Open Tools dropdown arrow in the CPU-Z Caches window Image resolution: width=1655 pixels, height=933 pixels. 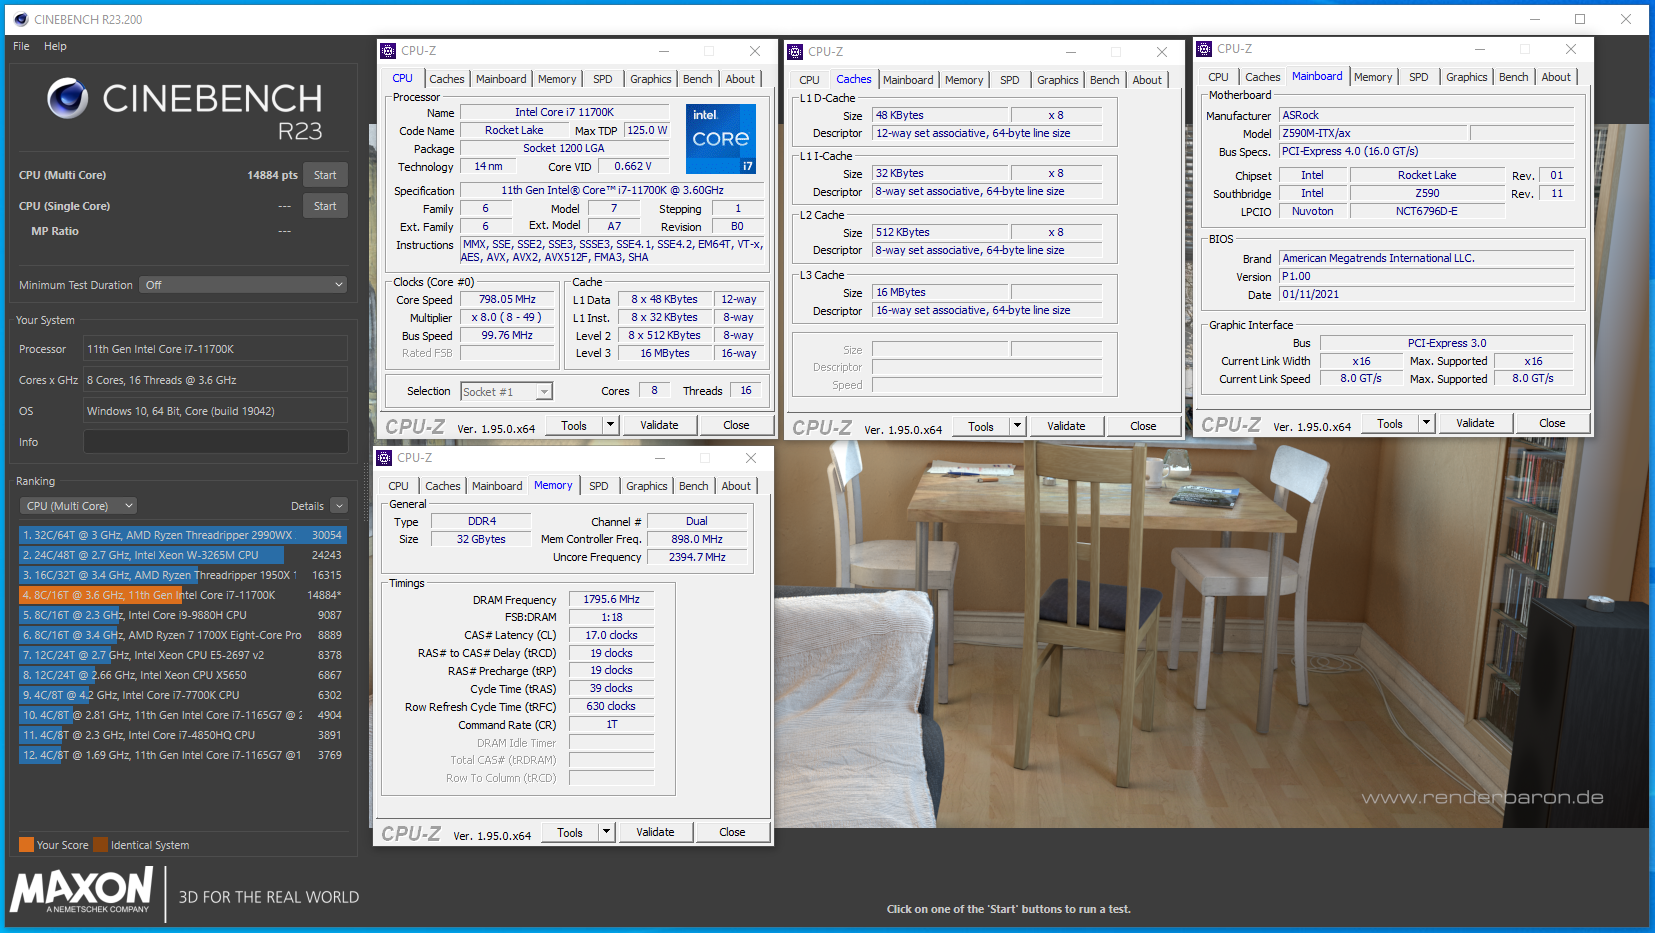[1017, 427]
